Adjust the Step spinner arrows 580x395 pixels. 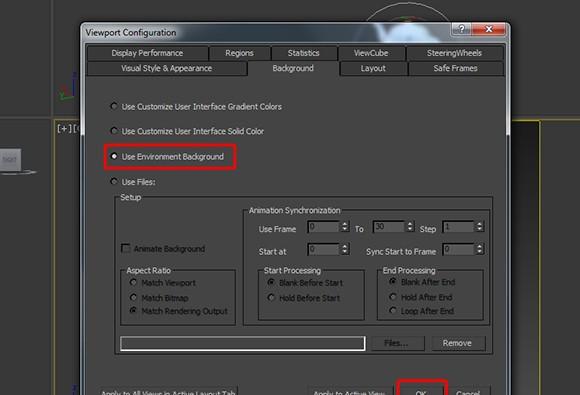click(479, 227)
